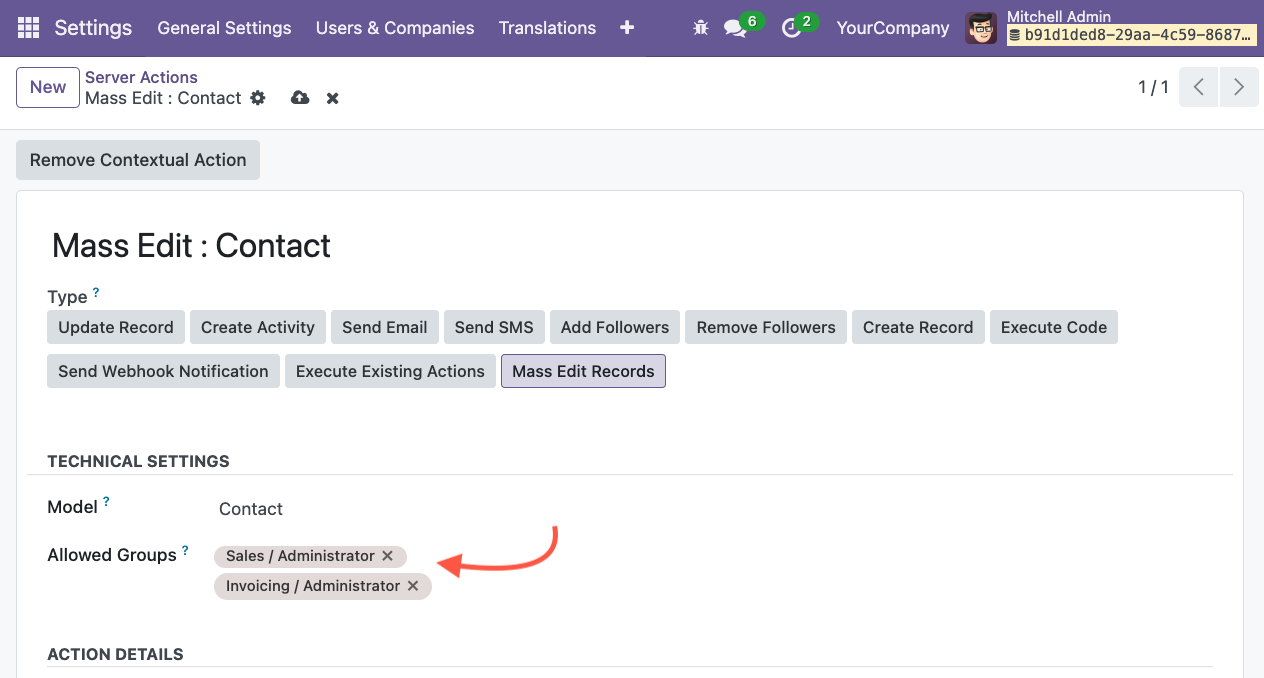Discard changes with the x icon in breadcrumb

[331, 98]
